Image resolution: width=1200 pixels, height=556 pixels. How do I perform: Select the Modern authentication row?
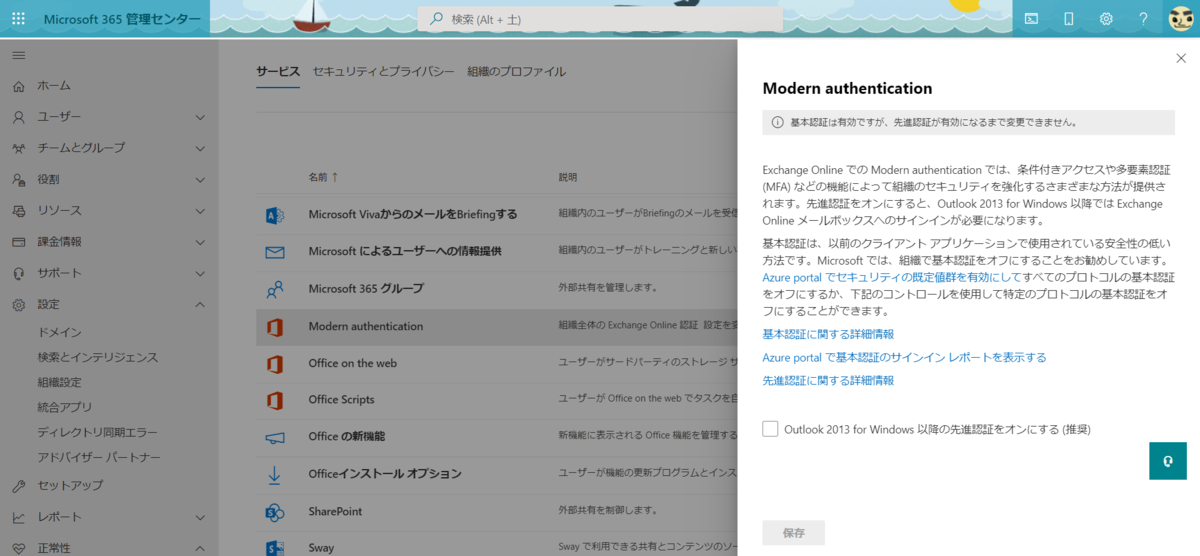496,326
